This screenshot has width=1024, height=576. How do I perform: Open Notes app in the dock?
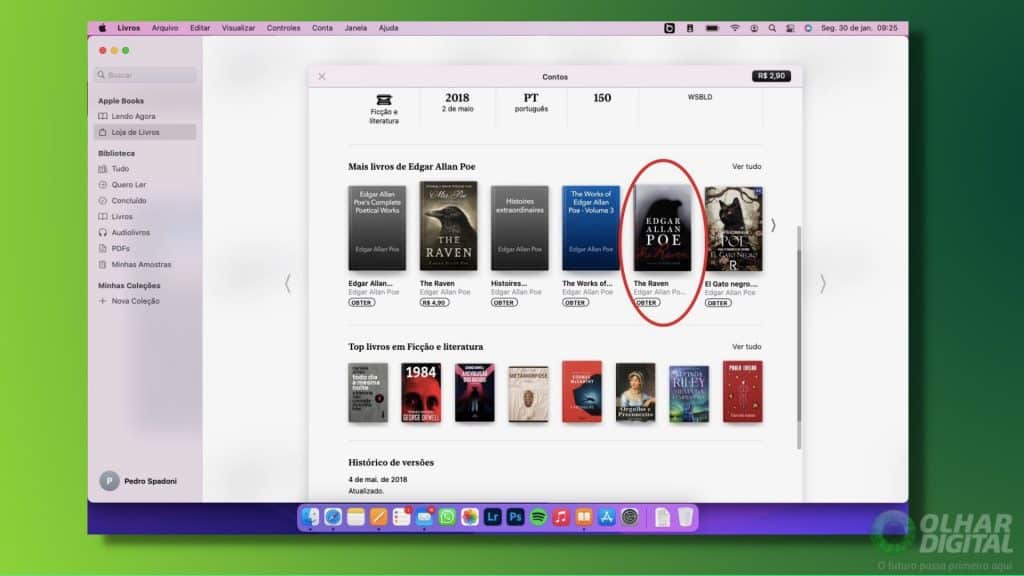[x=356, y=517]
